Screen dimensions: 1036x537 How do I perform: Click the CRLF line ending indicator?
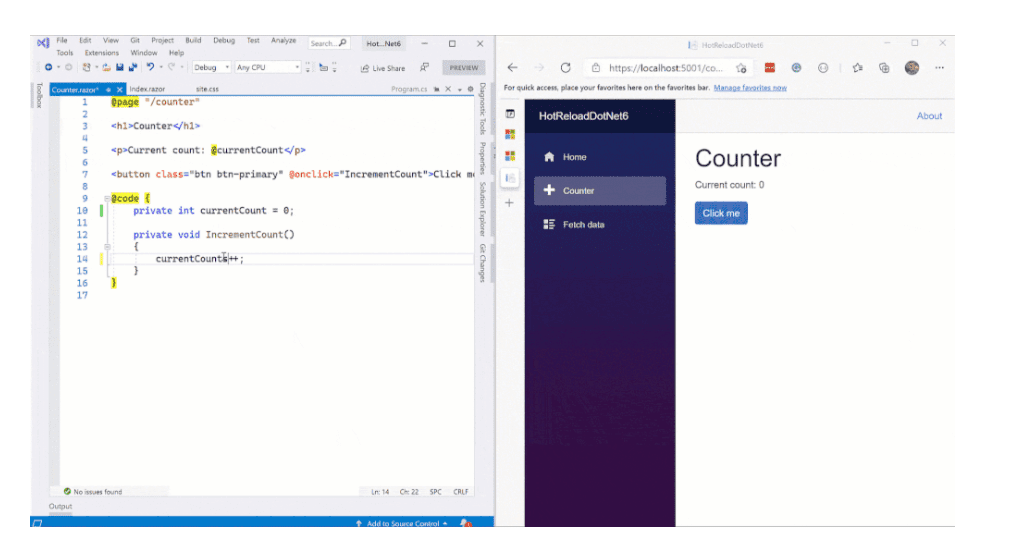[461, 492]
